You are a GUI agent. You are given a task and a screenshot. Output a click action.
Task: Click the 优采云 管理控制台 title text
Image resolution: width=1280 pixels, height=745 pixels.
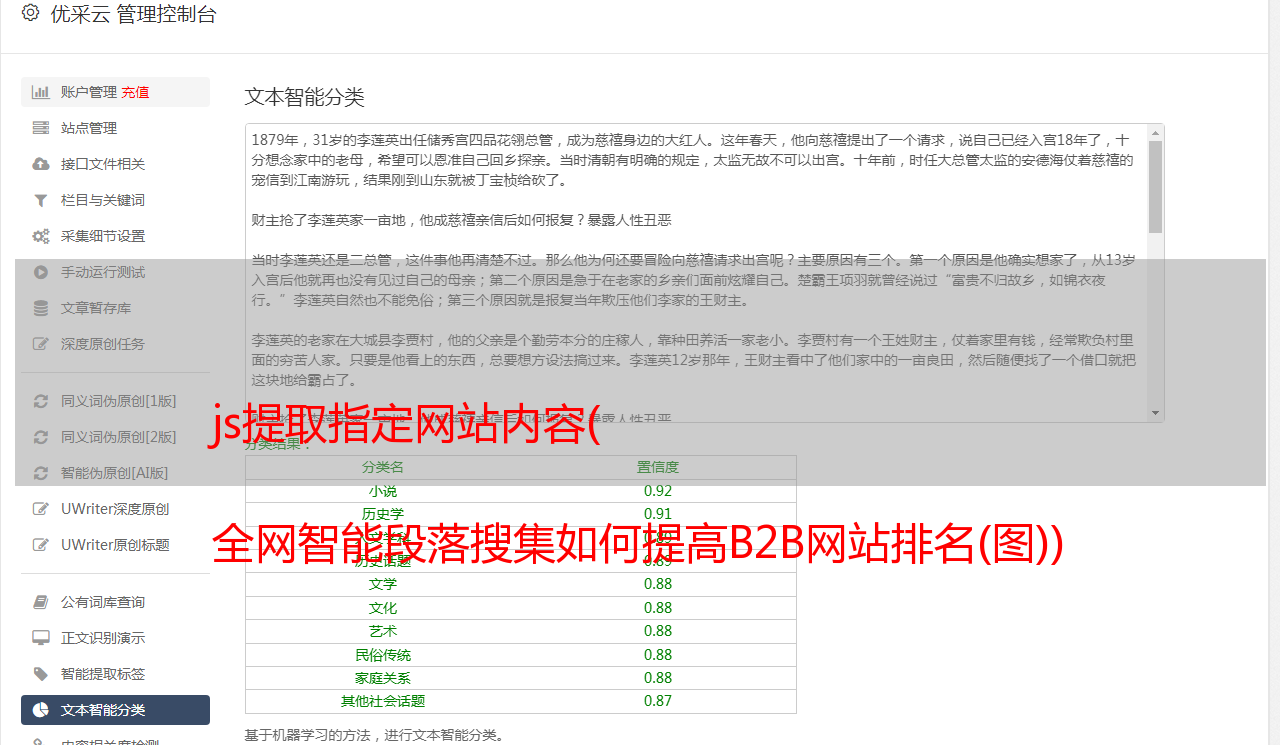coord(134,14)
